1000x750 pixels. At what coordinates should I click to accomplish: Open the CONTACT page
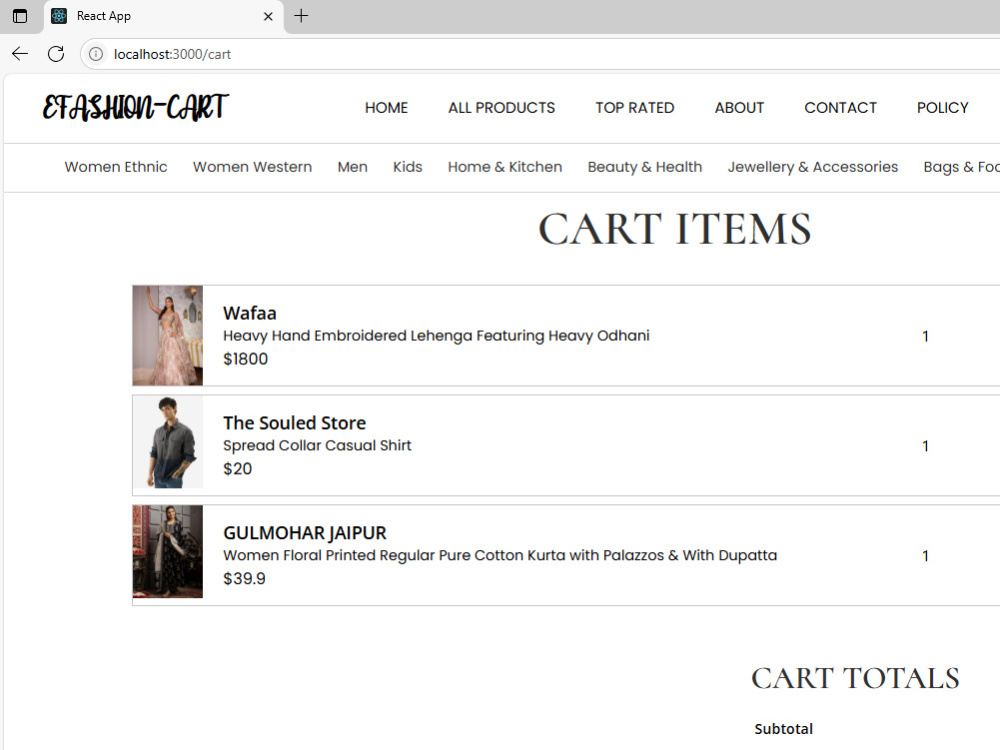tap(841, 108)
